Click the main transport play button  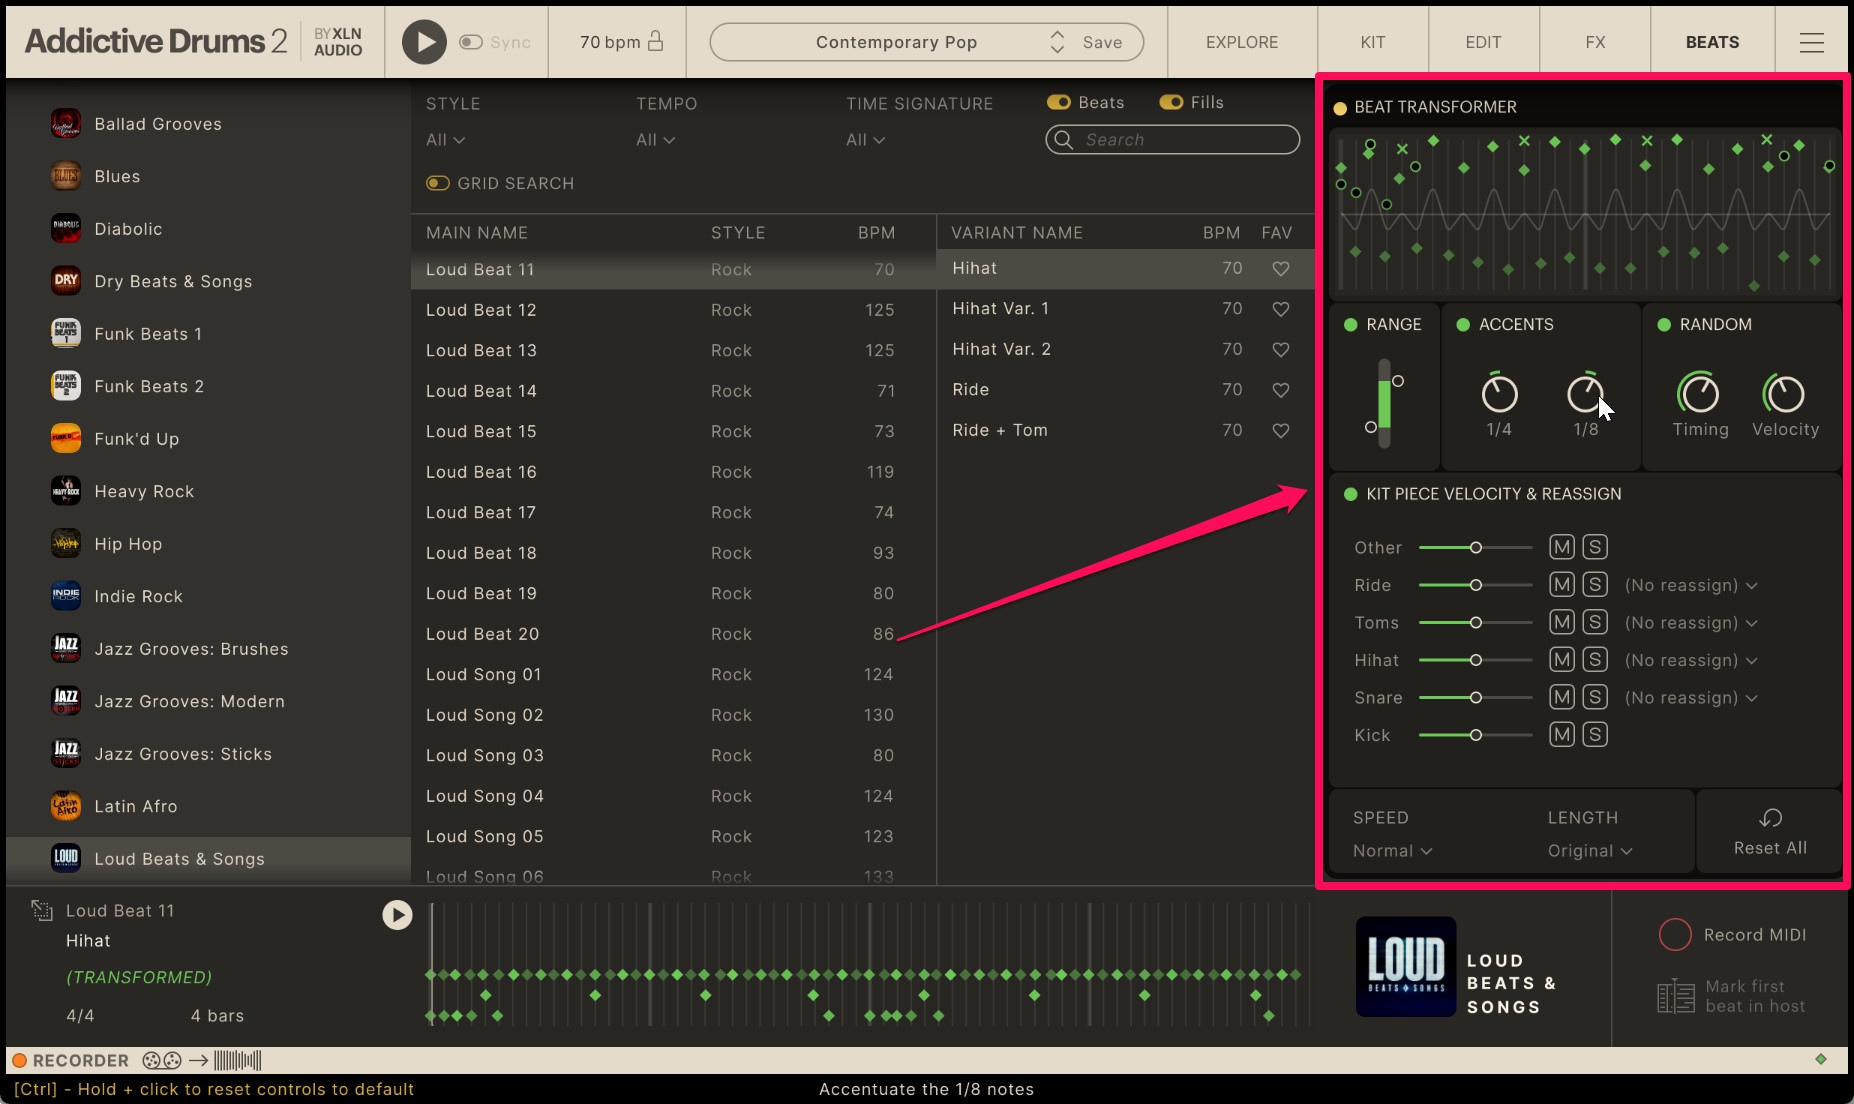point(424,42)
